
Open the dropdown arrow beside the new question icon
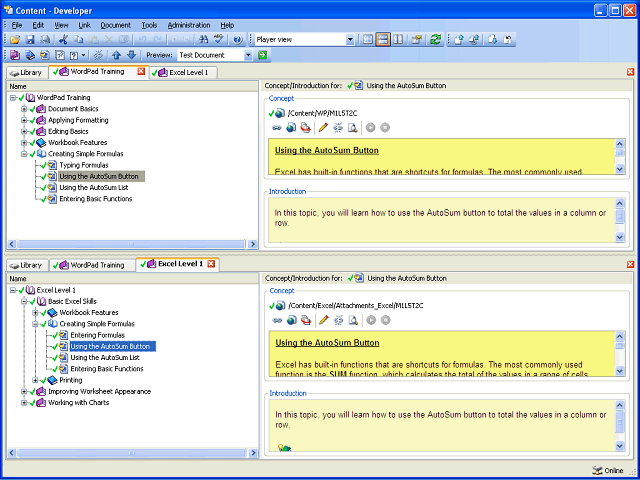click(83, 55)
